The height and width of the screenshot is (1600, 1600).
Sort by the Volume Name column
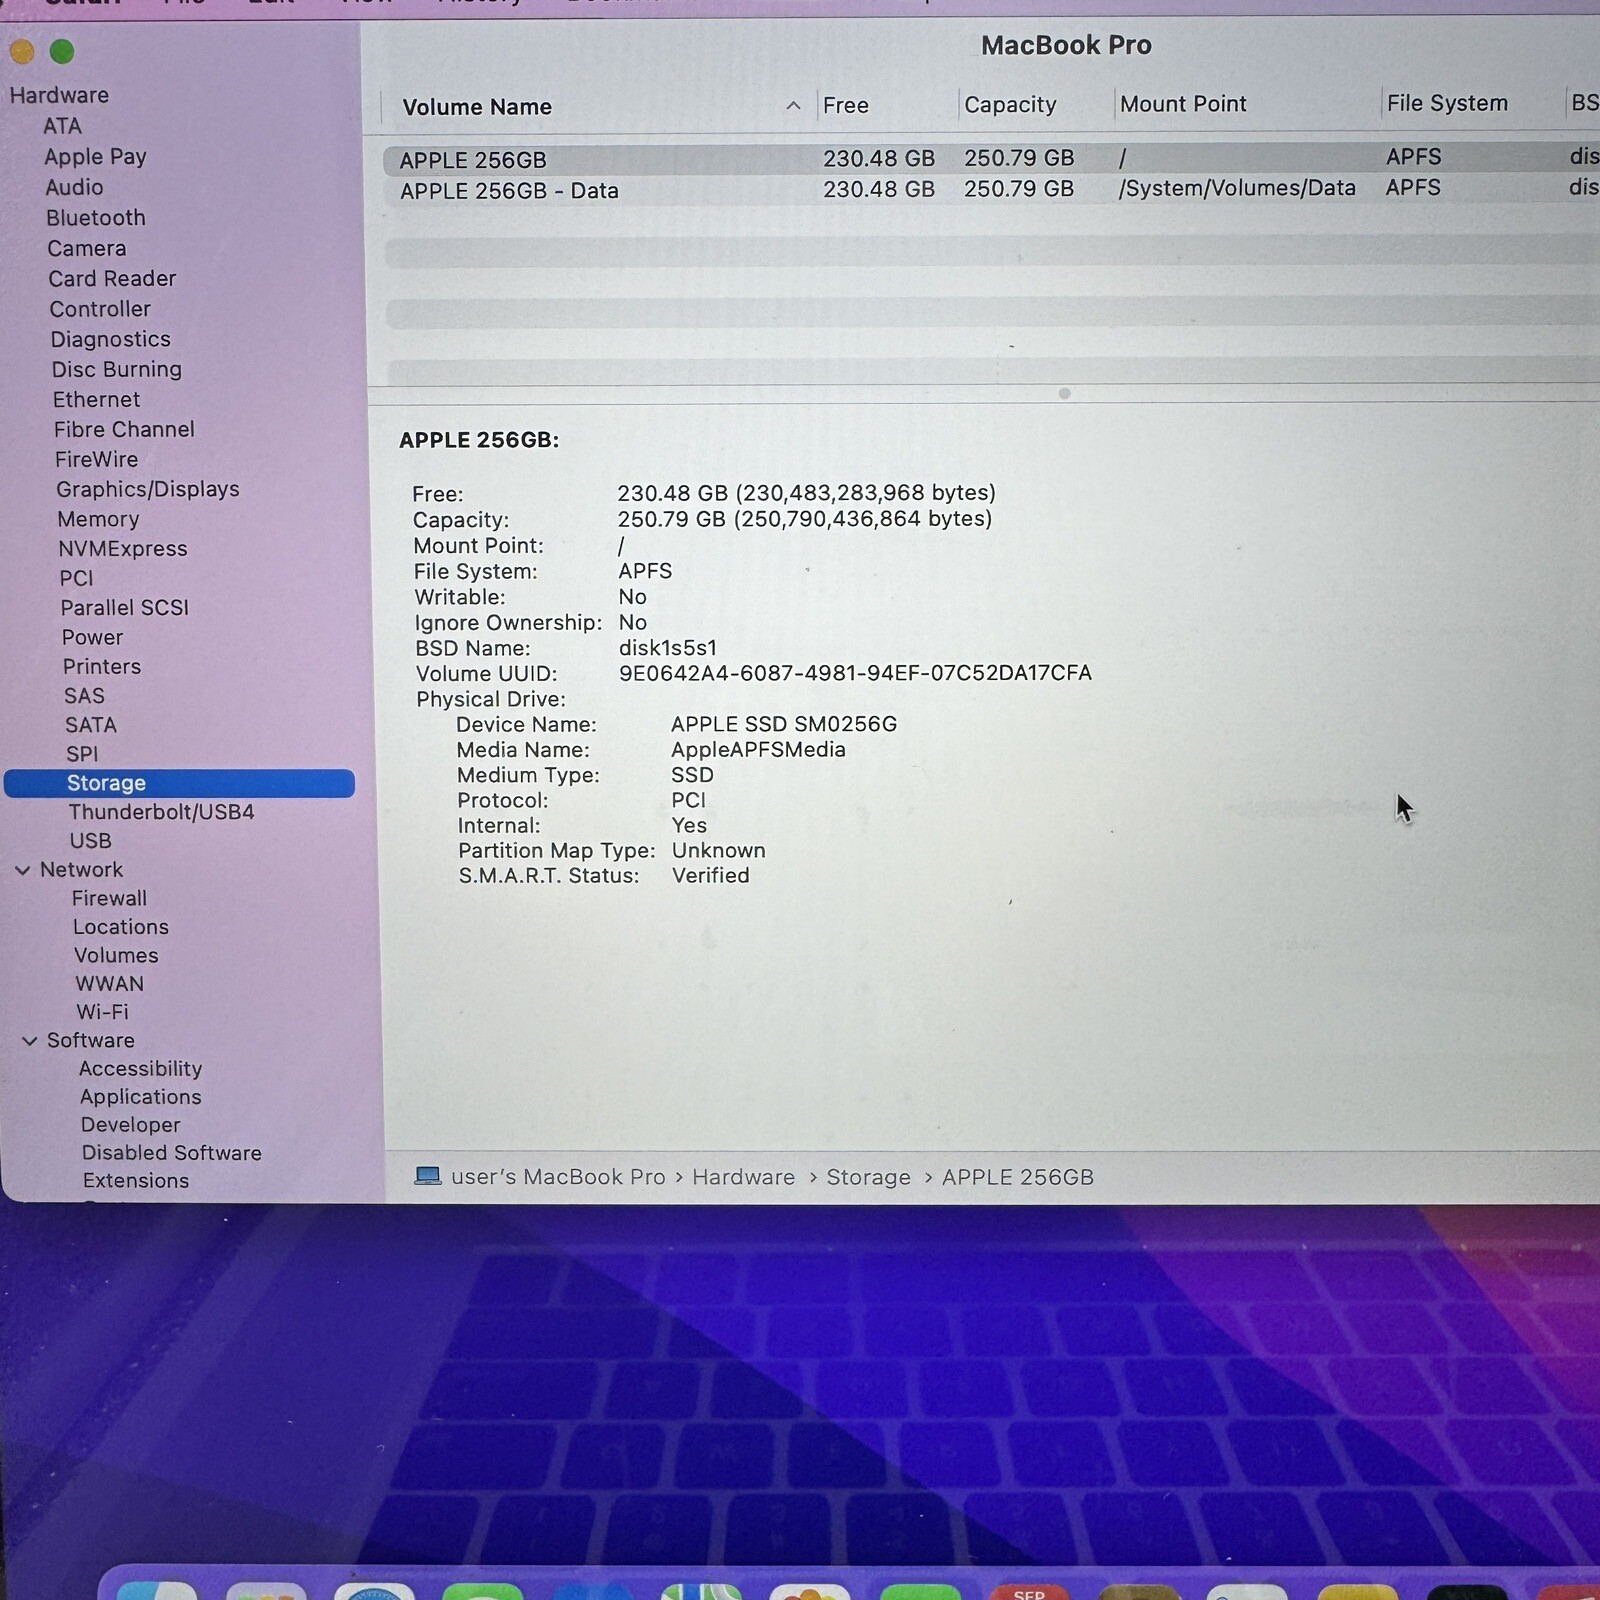coord(476,107)
